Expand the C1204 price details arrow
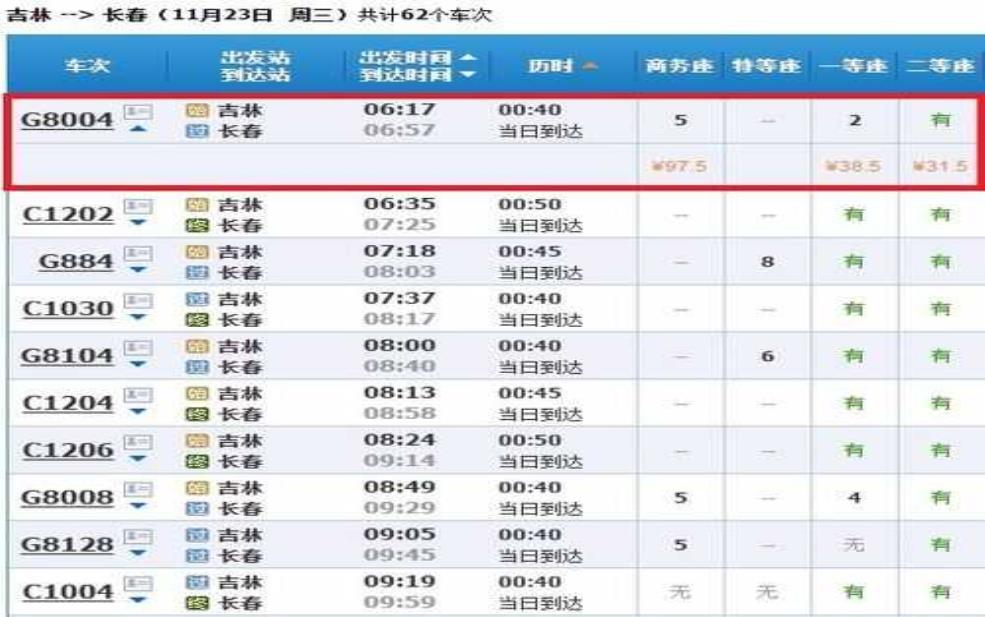The height and width of the screenshot is (617, 985). tap(139, 412)
